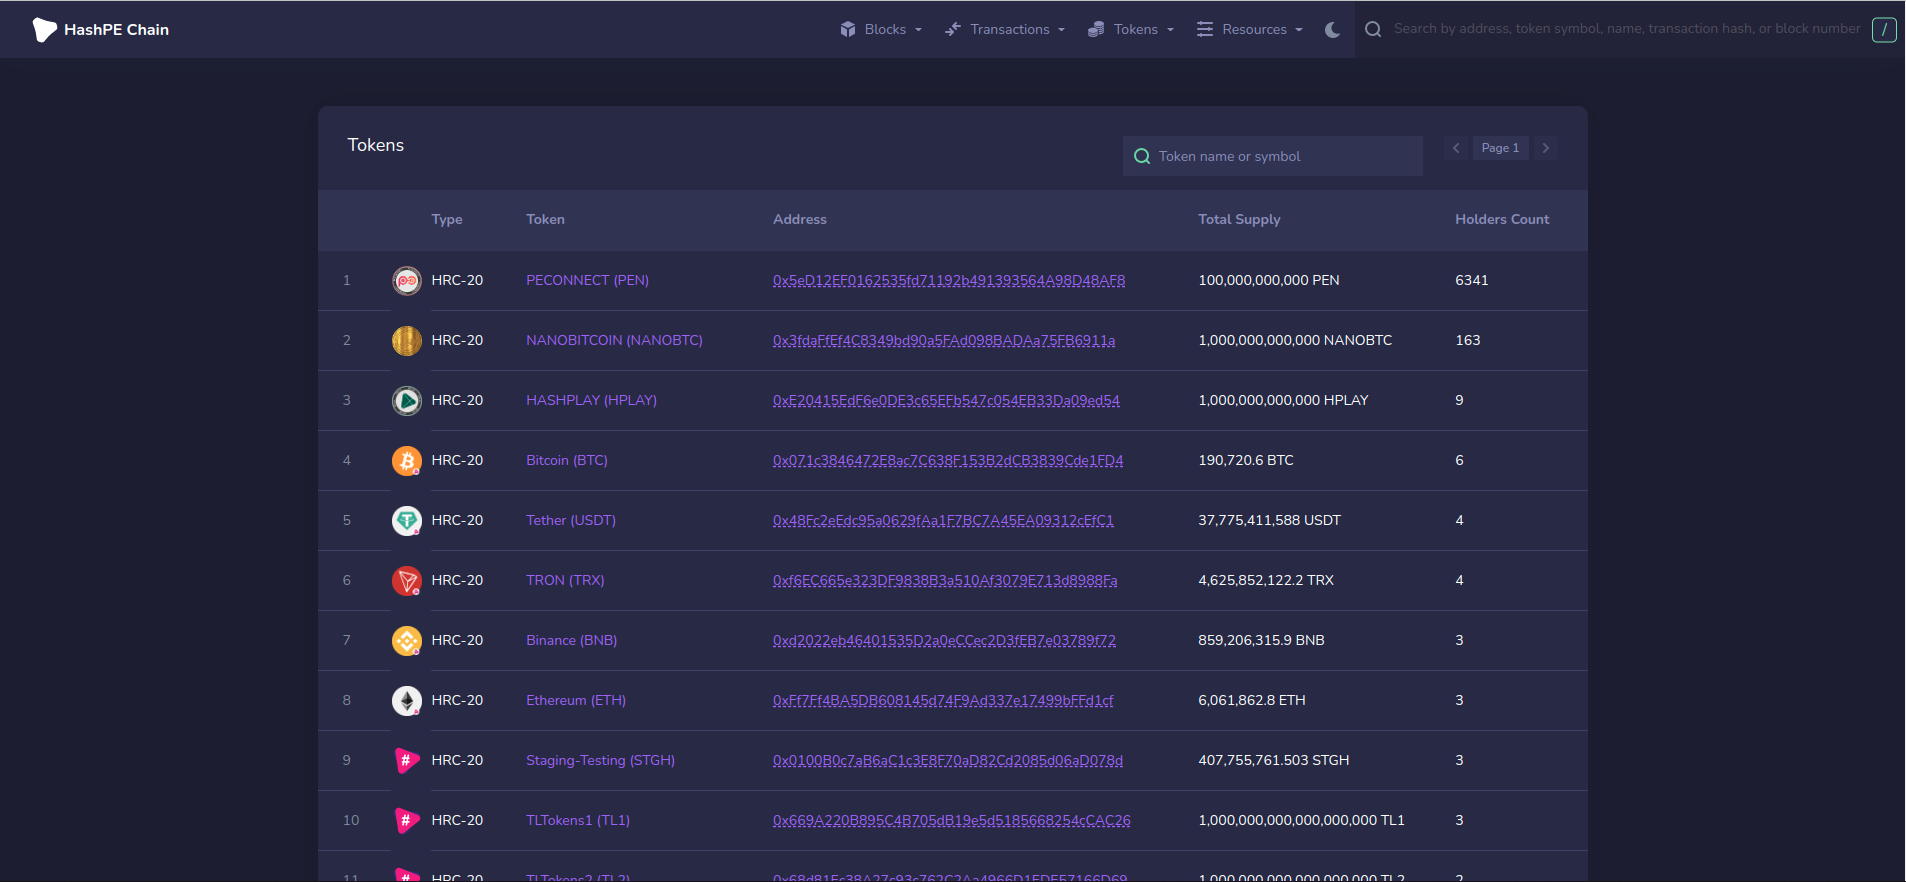The width and height of the screenshot is (1906, 882).
Task: Open PECONNECT contract address 0x5eD12E...
Action: 948,280
